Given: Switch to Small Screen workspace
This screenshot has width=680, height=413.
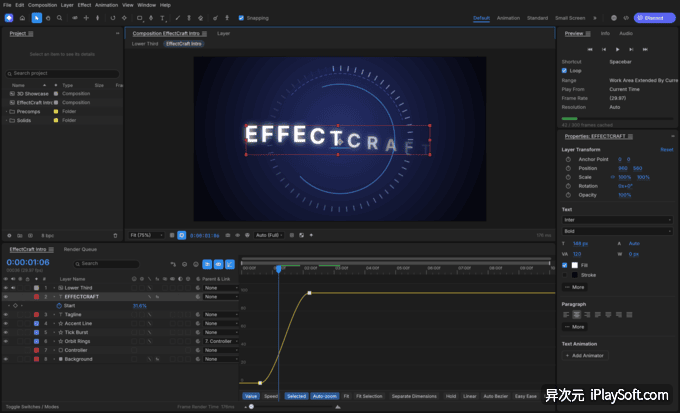Looking at the screenshot, I should pyautogui.click(x=570, y=18).
